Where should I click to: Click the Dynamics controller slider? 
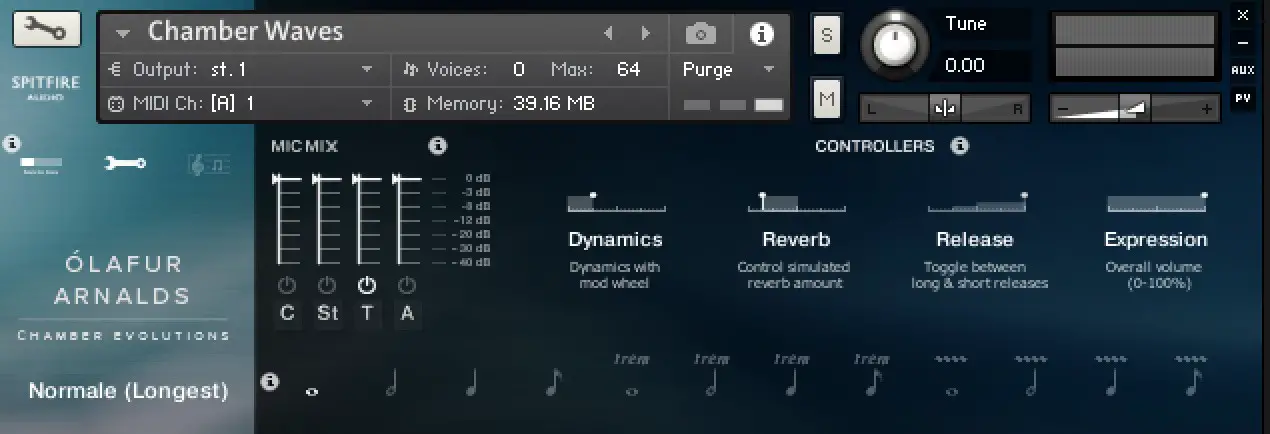(x=616, y=203)
